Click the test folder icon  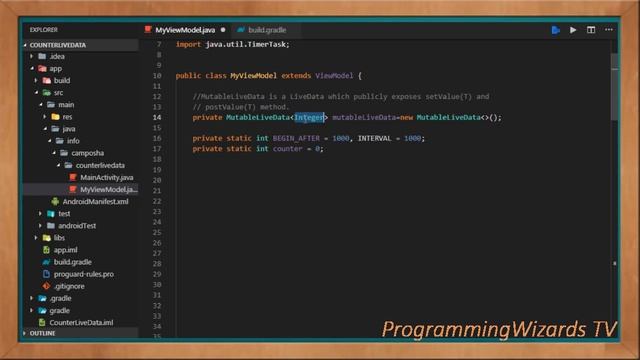pyautogui.click(x=51, y=213)
